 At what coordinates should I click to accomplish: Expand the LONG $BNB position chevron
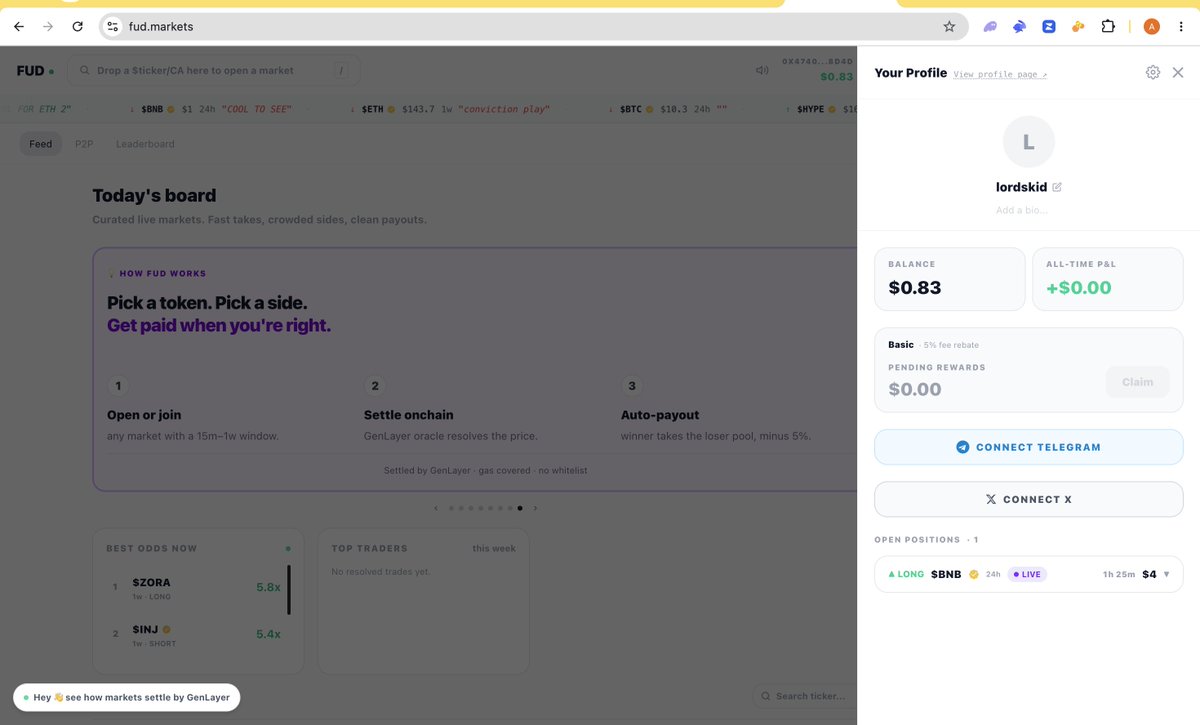pyautogui.click(x=1166, y=574)
